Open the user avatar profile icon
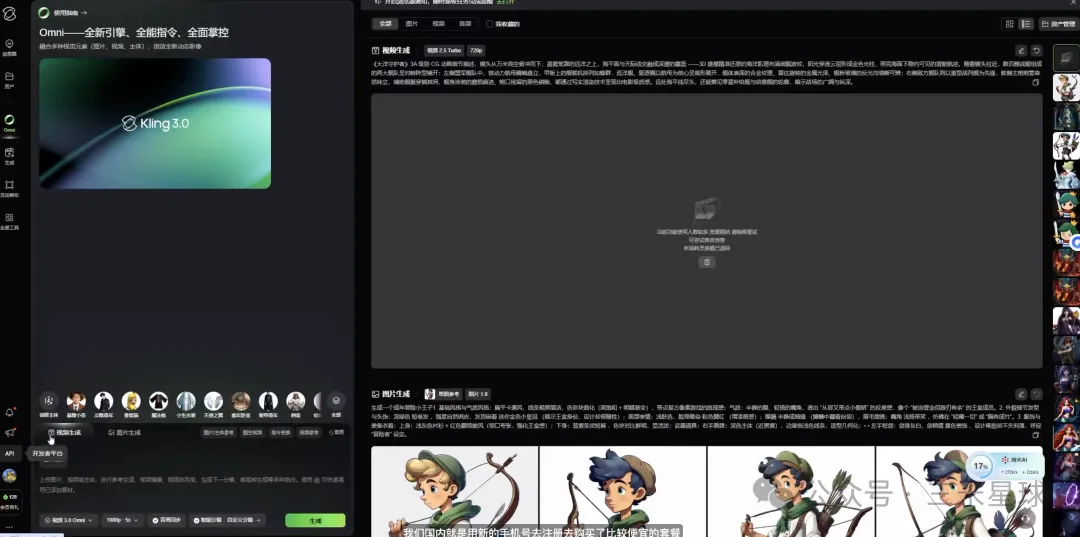The width and height of the screenshot is (1080, 537). [10, 476]
